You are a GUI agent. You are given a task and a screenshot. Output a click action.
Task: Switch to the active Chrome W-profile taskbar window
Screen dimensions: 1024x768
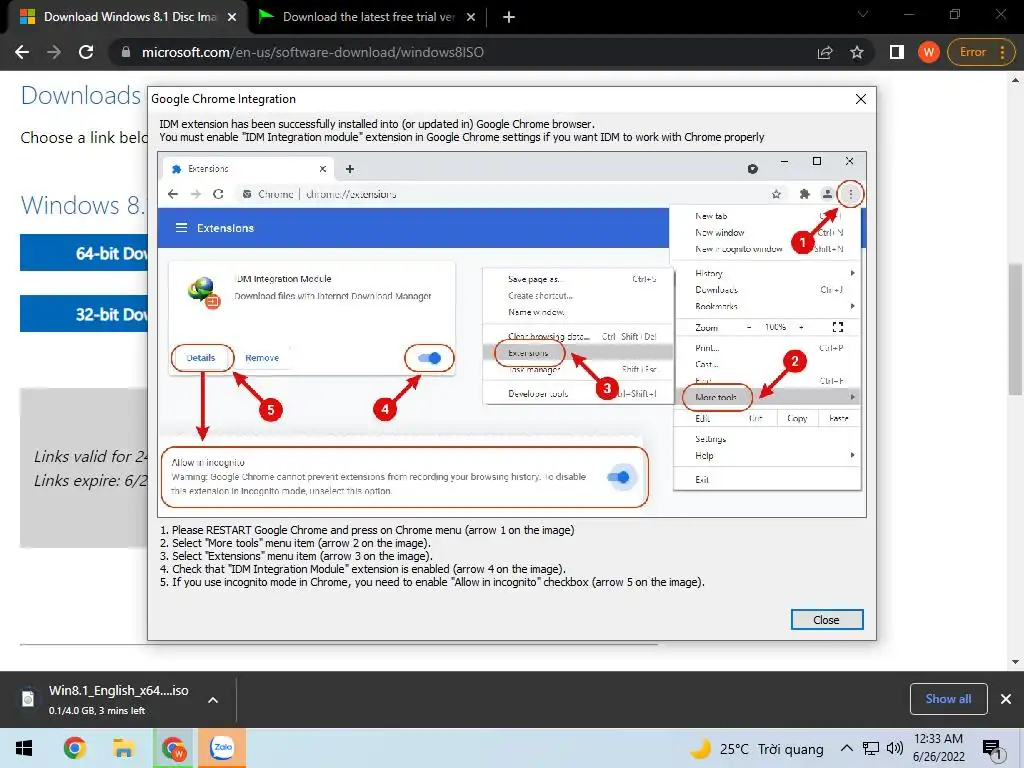[173, 748]
